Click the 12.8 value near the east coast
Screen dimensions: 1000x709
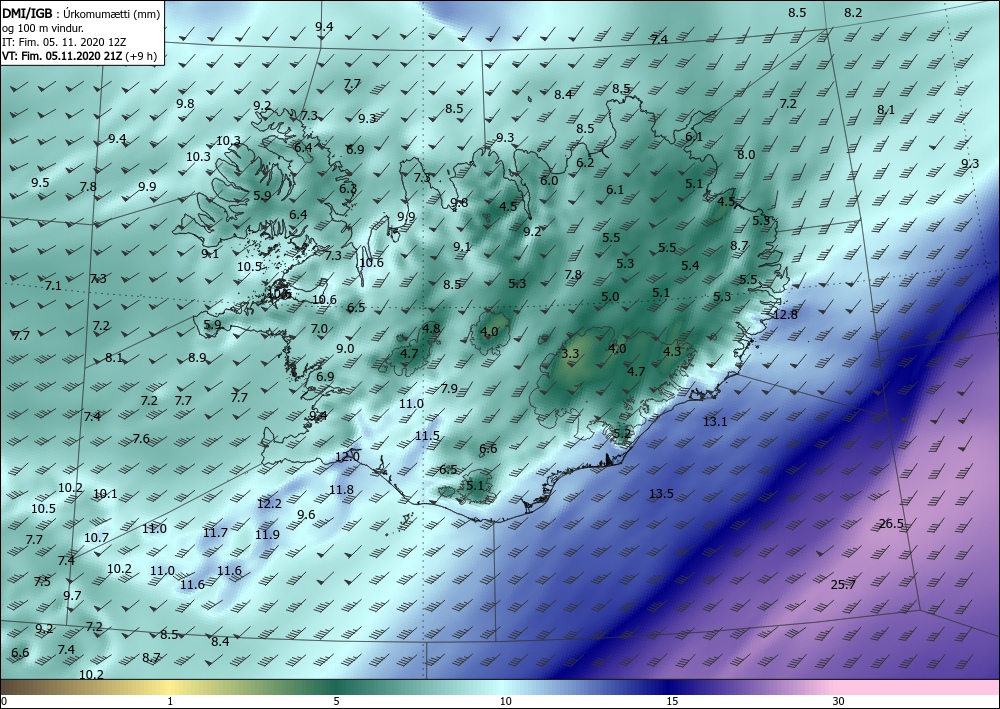[x=785, y=314]
